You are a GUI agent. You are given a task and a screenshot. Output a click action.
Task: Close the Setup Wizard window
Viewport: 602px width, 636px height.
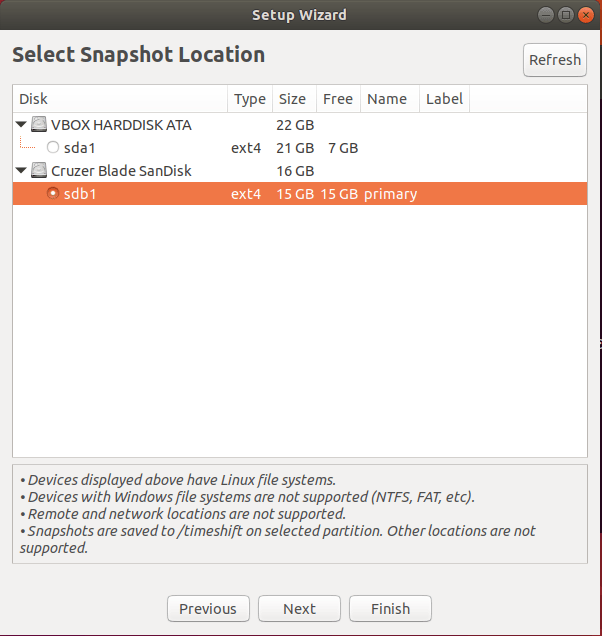[x=586, y=14]
